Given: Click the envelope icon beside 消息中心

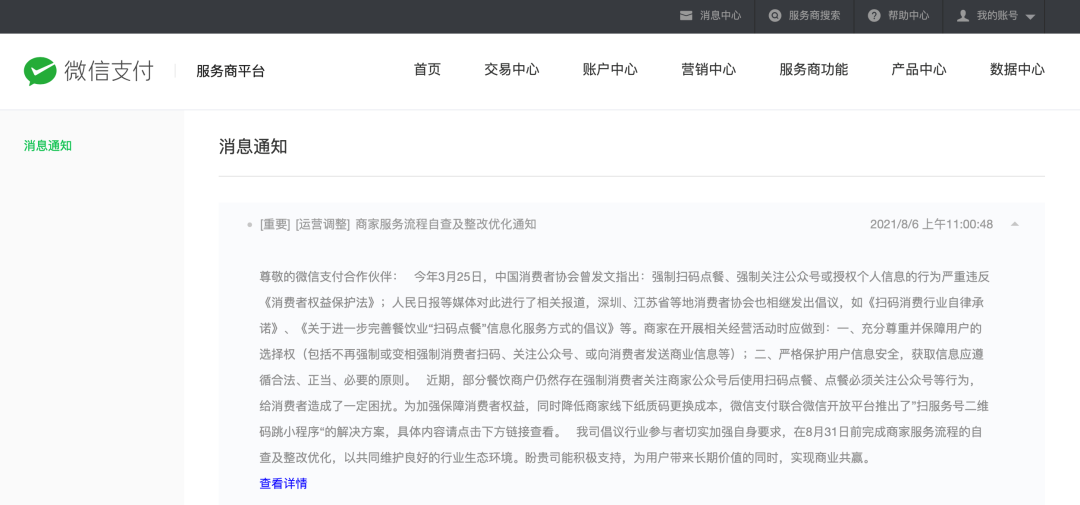Looking at the screenshot, I should click(x=686, y=16).
